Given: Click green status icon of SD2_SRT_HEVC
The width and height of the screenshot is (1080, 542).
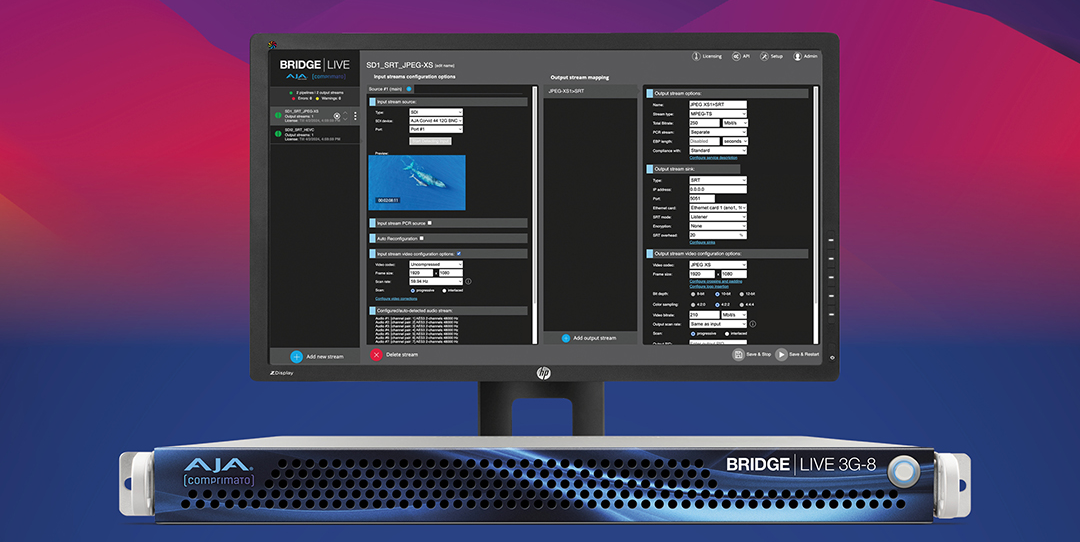Looking at the screenshot, I should coord(278,134).
